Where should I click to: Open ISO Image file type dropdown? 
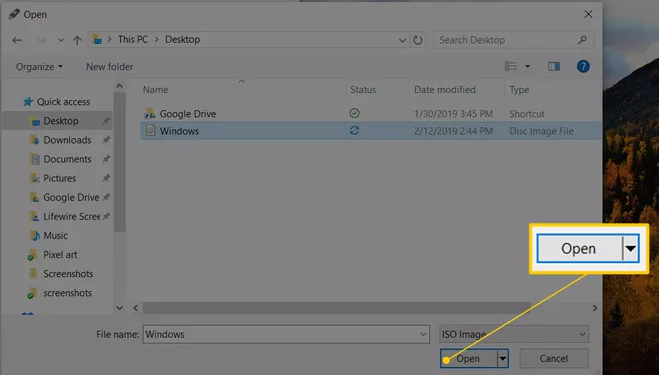(514, 334)
